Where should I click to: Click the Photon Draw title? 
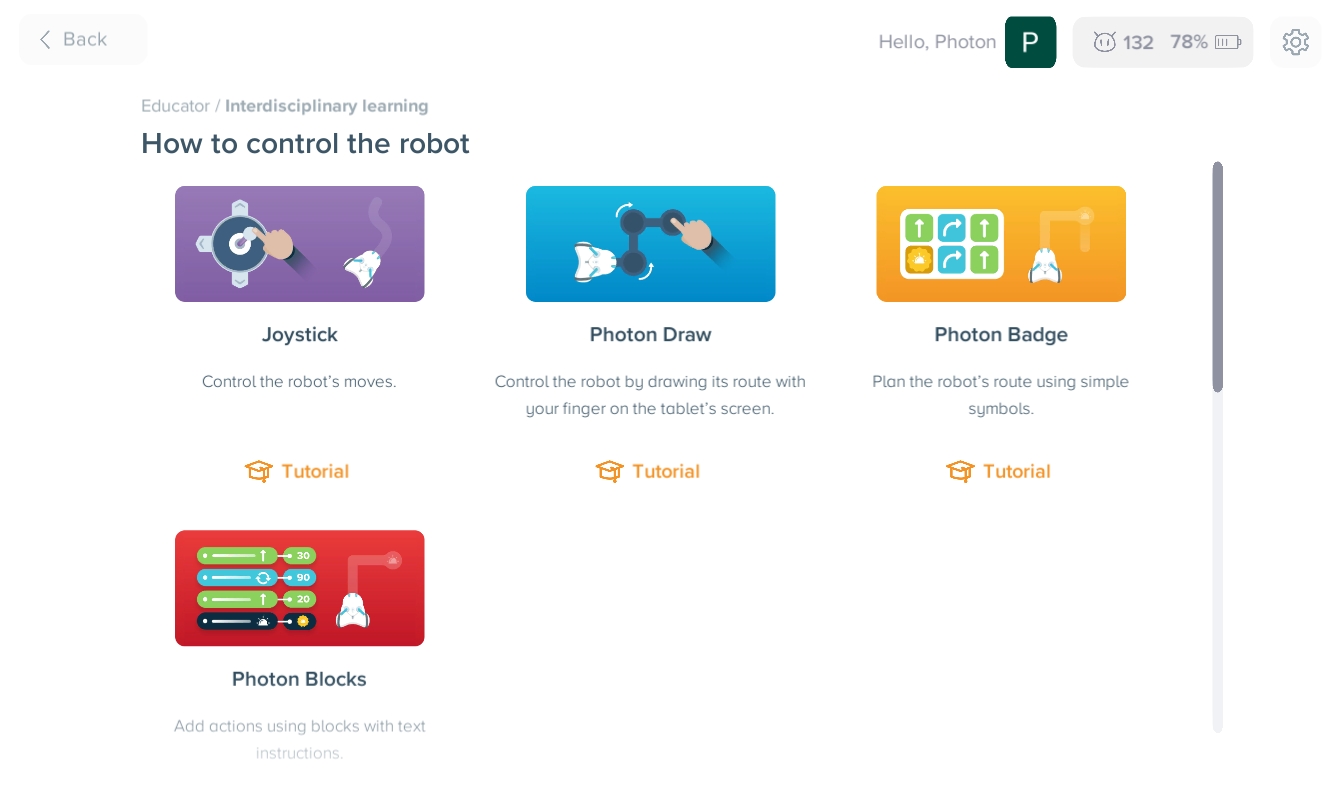click(x=650, y=335)
